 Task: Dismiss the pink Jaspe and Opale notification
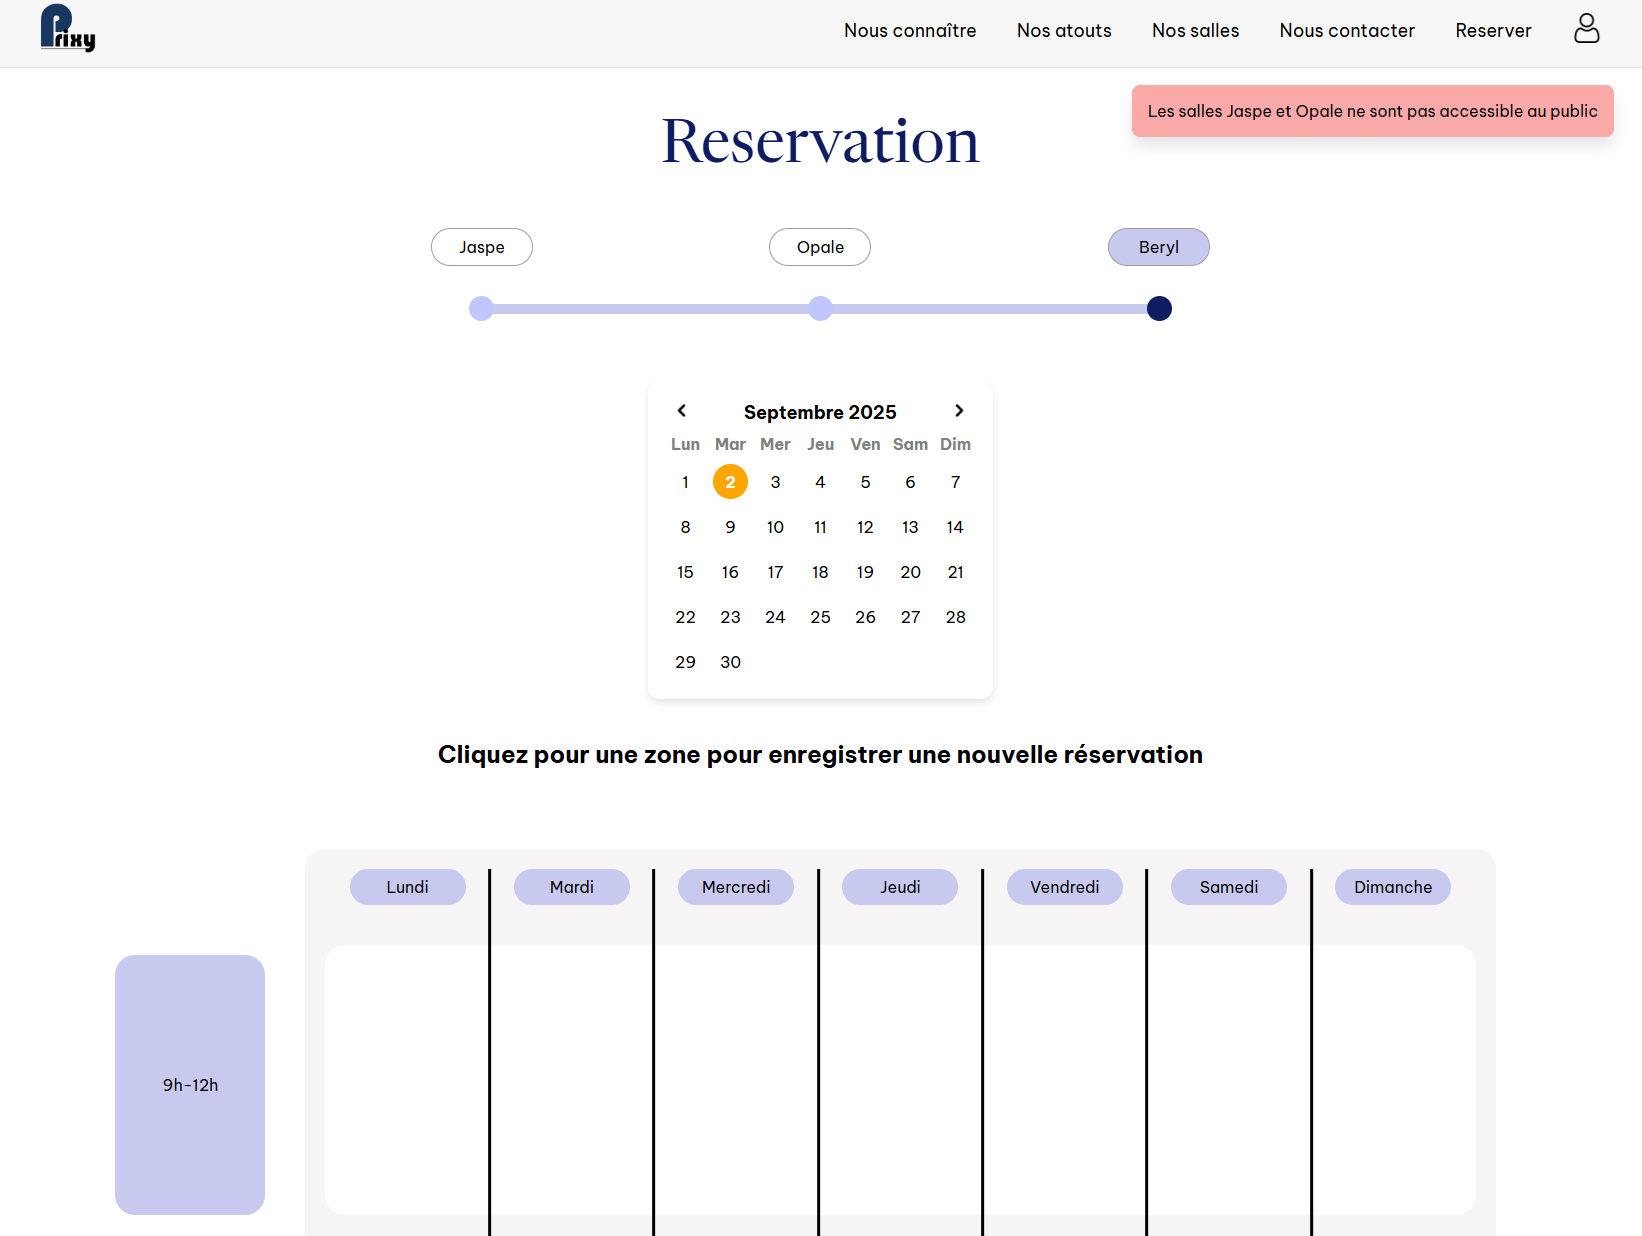click(1372, 111)
